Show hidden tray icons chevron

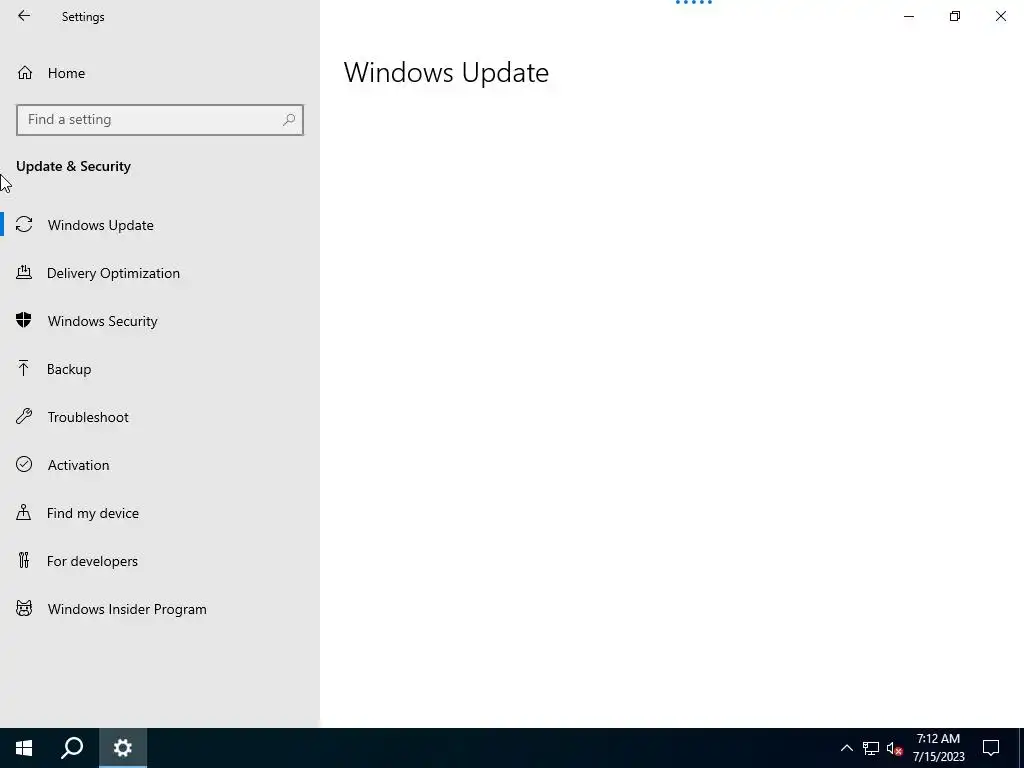pos(846,748)
